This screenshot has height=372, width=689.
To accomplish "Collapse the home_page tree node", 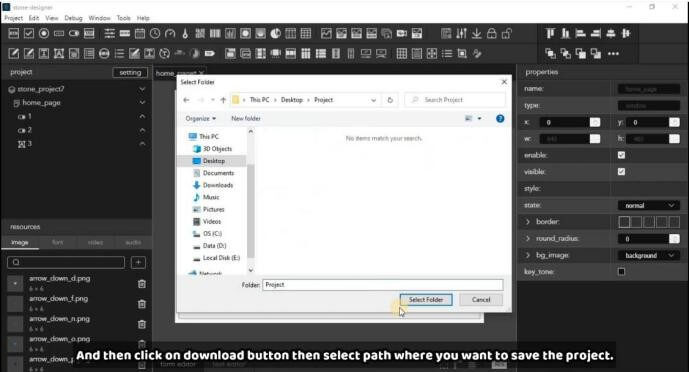I will (x=142, y=103).
